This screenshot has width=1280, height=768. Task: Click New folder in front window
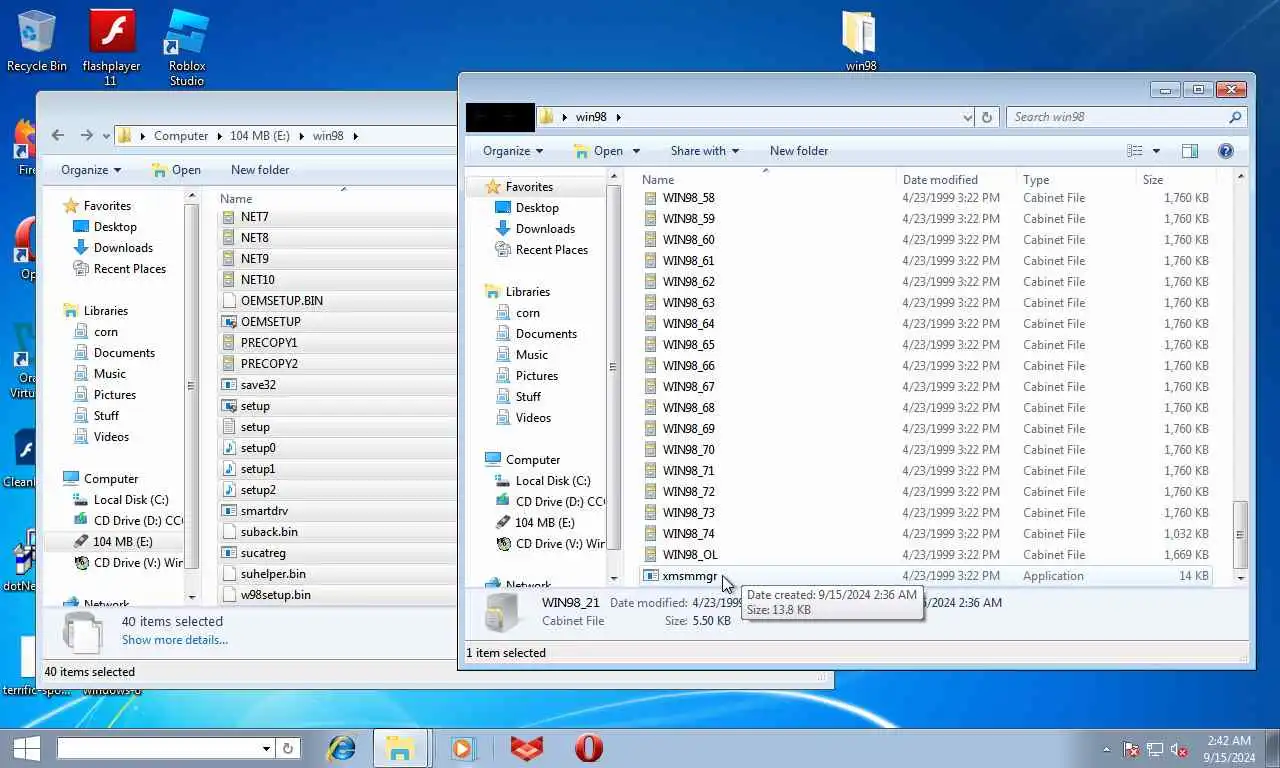click(799, 151)
